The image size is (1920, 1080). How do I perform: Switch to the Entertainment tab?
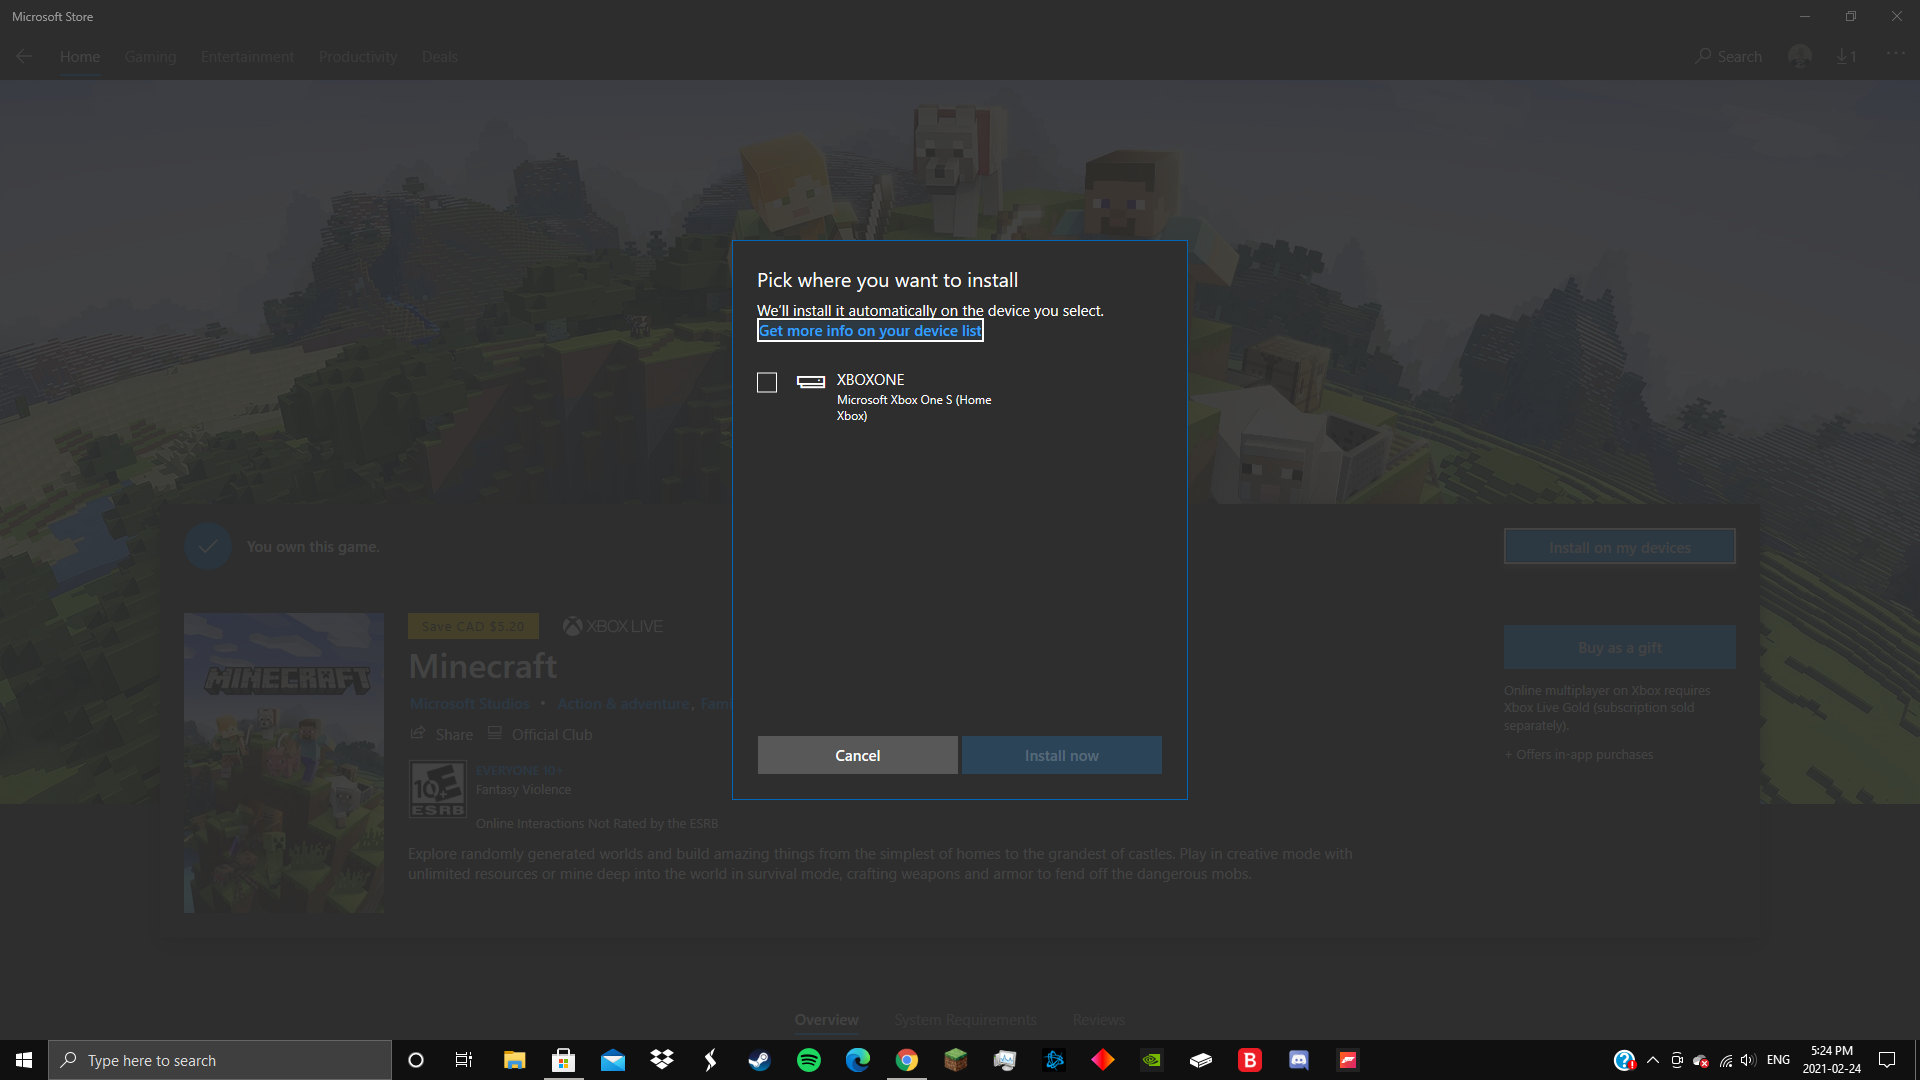pos(247,57)
